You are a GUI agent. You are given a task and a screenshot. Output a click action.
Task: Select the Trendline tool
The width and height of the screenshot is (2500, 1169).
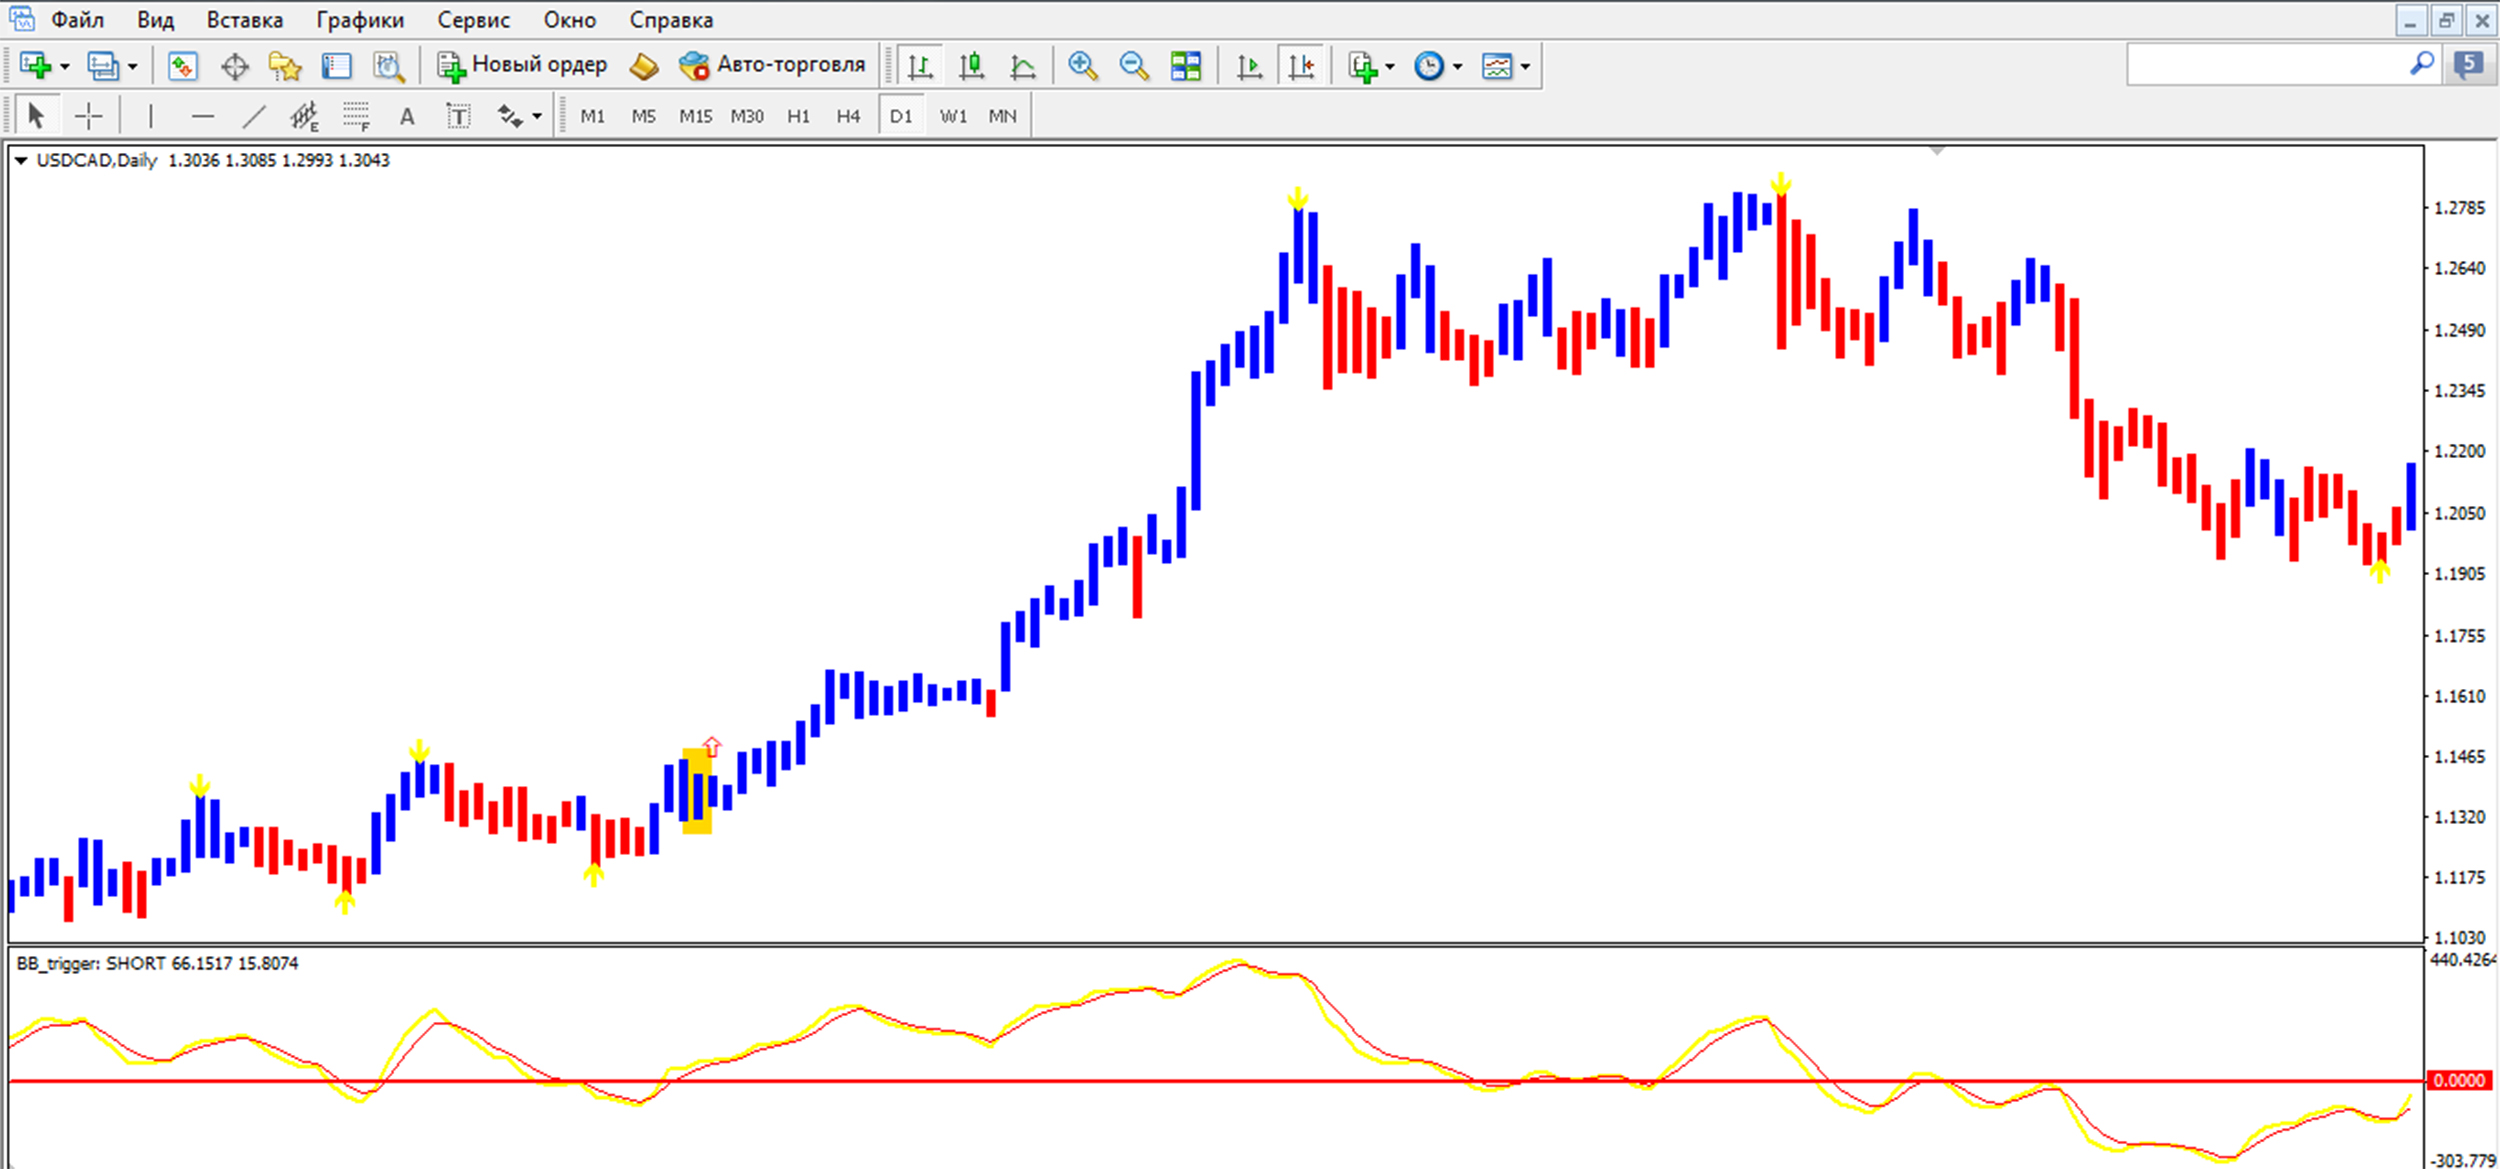tap(255, 116)
